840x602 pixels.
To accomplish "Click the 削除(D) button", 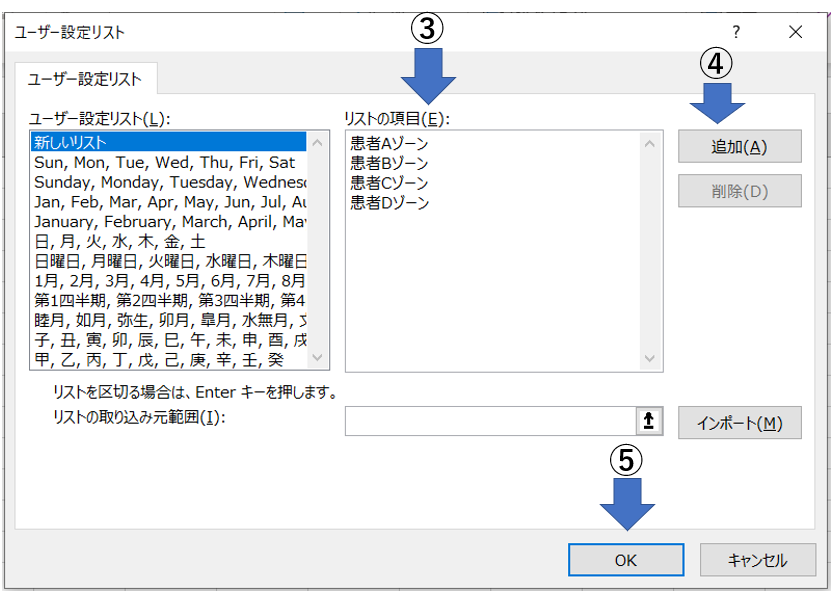I will click(739, 191).
